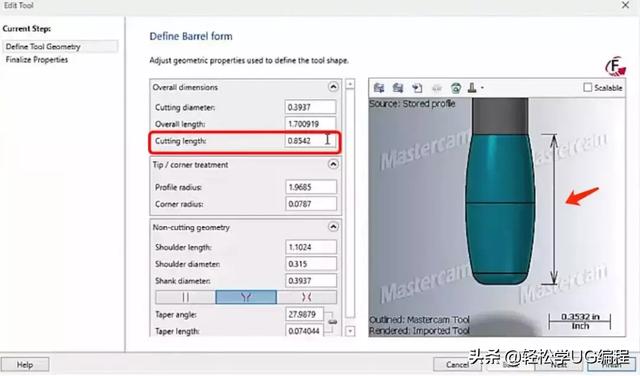Image resolution: width=640 pixels, height=376 pixels.
Task: Click the Cancel button
Action: pyautogui.click(x=457, y=365)
